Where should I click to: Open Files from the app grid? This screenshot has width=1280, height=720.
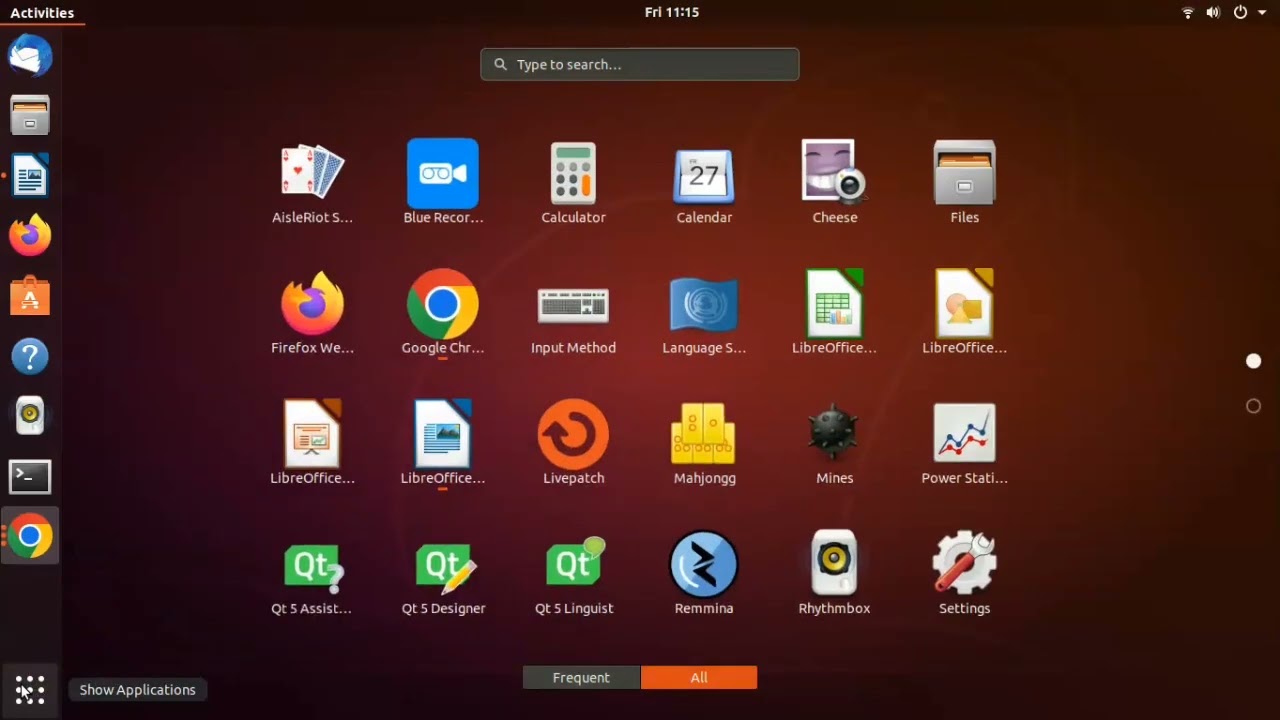click(964, 182)
